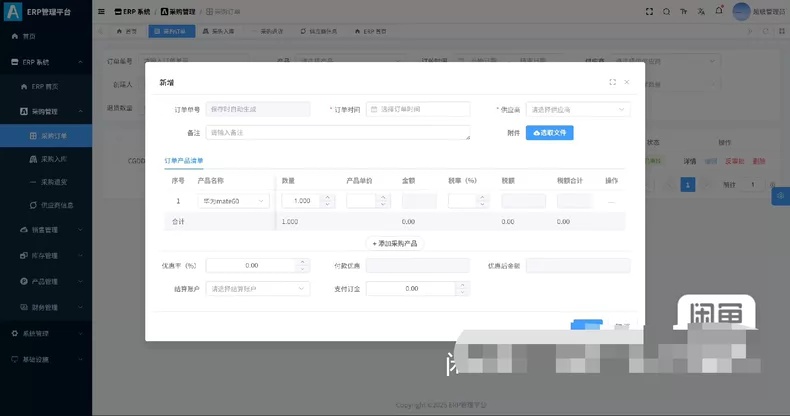Viewport: 790px width, 416px height.
Task: Click the user avatar in top right
Action: pos(741,12)
